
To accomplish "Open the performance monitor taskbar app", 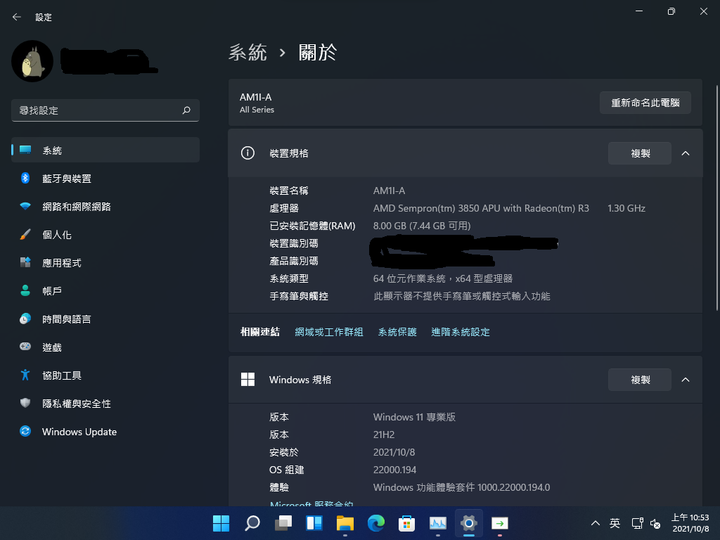I will tap(438, 523).
